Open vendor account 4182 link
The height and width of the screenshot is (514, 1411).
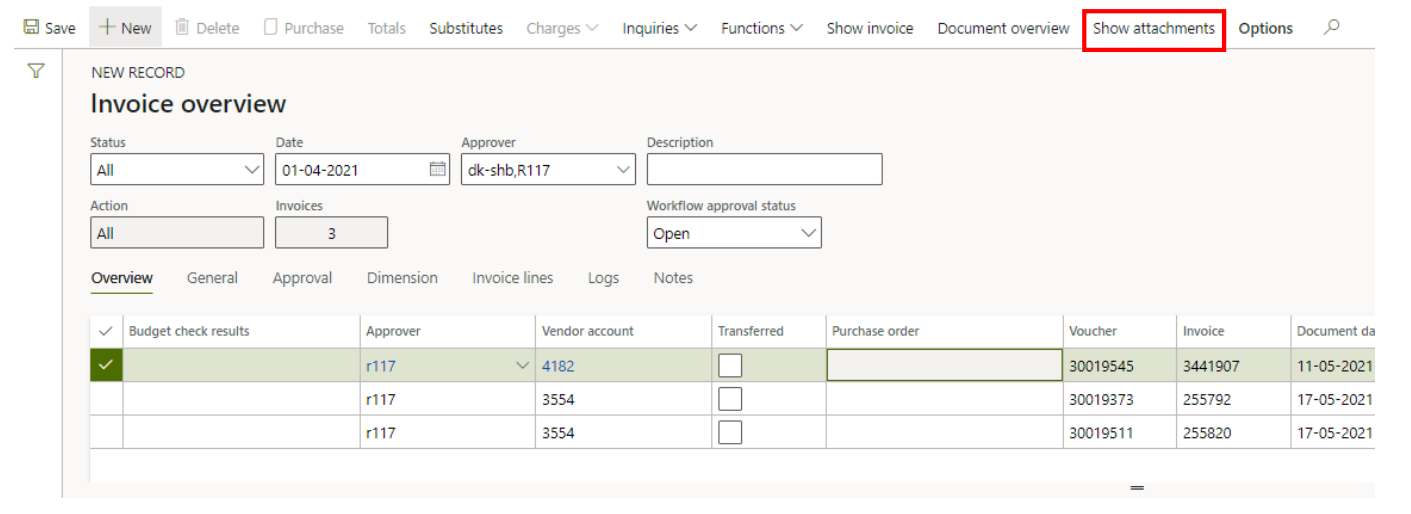click(x=558, y=366)
